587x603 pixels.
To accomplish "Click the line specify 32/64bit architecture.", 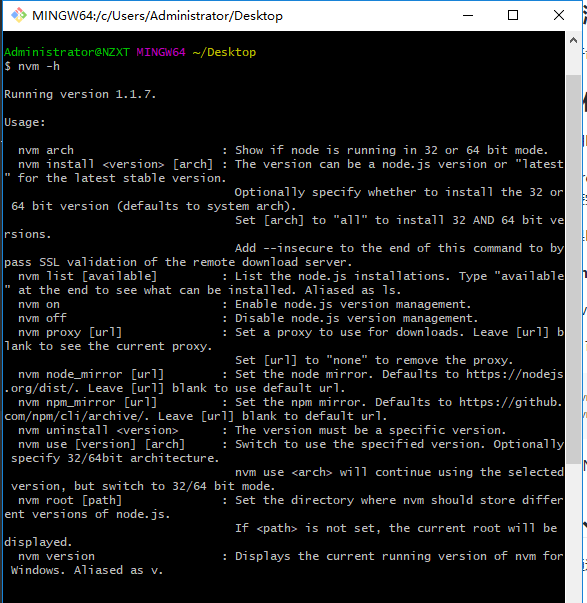I will tap(115, 458).
